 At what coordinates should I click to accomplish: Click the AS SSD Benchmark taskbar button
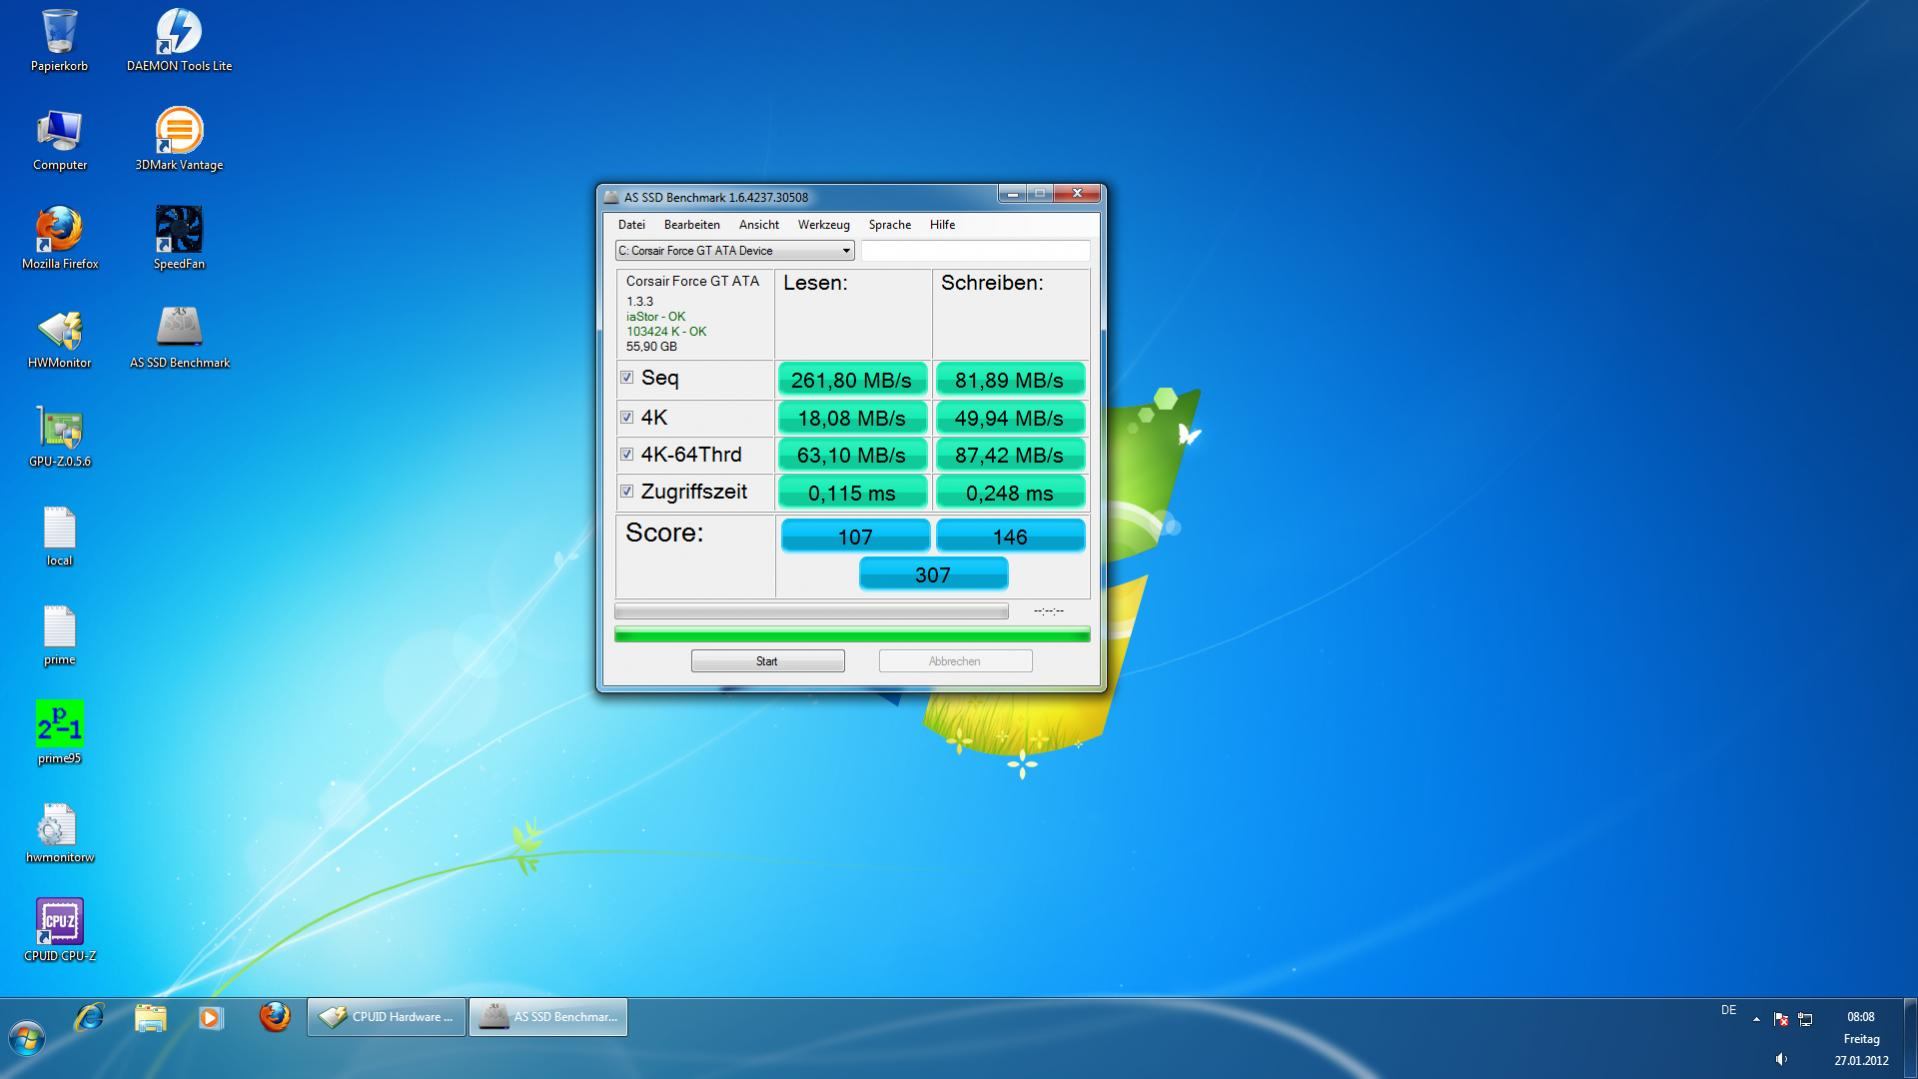point(548,1017)
